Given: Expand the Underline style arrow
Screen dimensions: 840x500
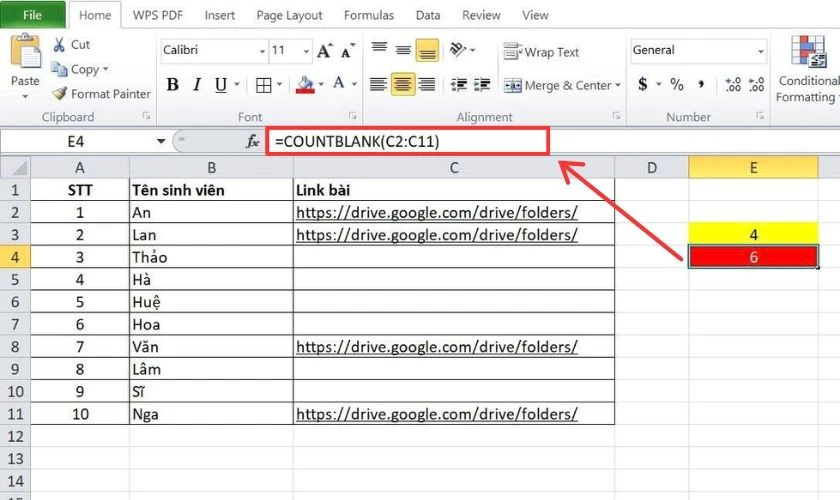Looking at the screenshot, I should coord(237,85).
